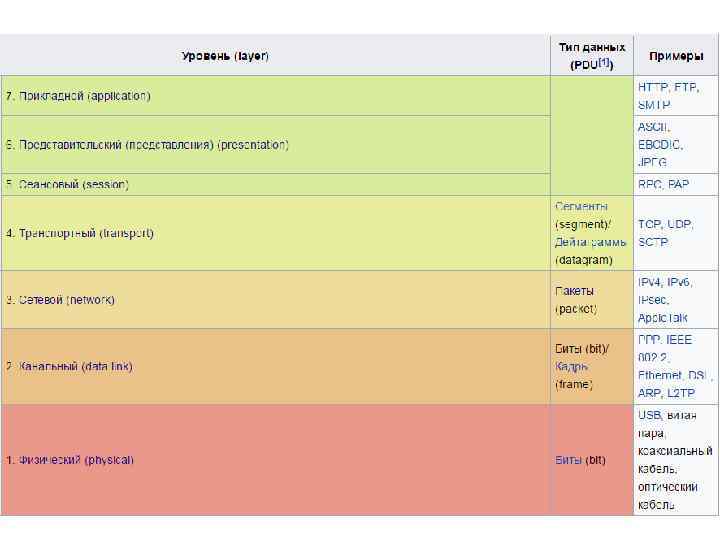Click the Сегменты data type link

tap(581, 206)
